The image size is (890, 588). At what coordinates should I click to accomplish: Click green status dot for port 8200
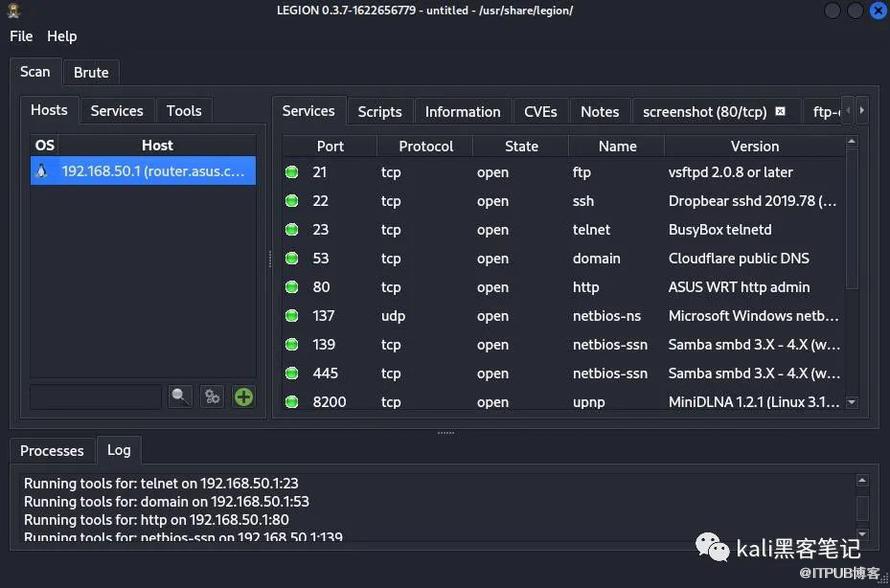pos(292,402)
